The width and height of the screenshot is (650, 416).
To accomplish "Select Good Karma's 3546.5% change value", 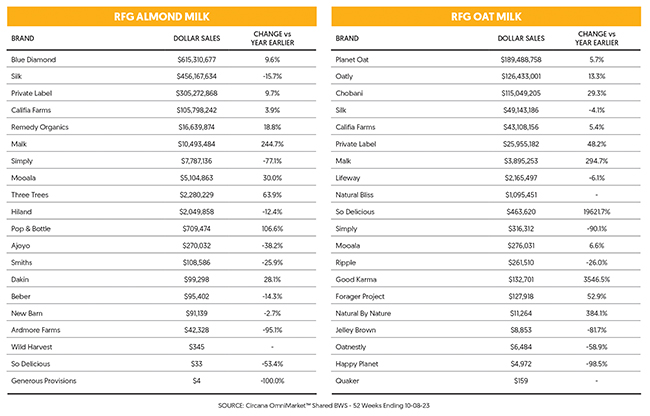I will 597,280.
